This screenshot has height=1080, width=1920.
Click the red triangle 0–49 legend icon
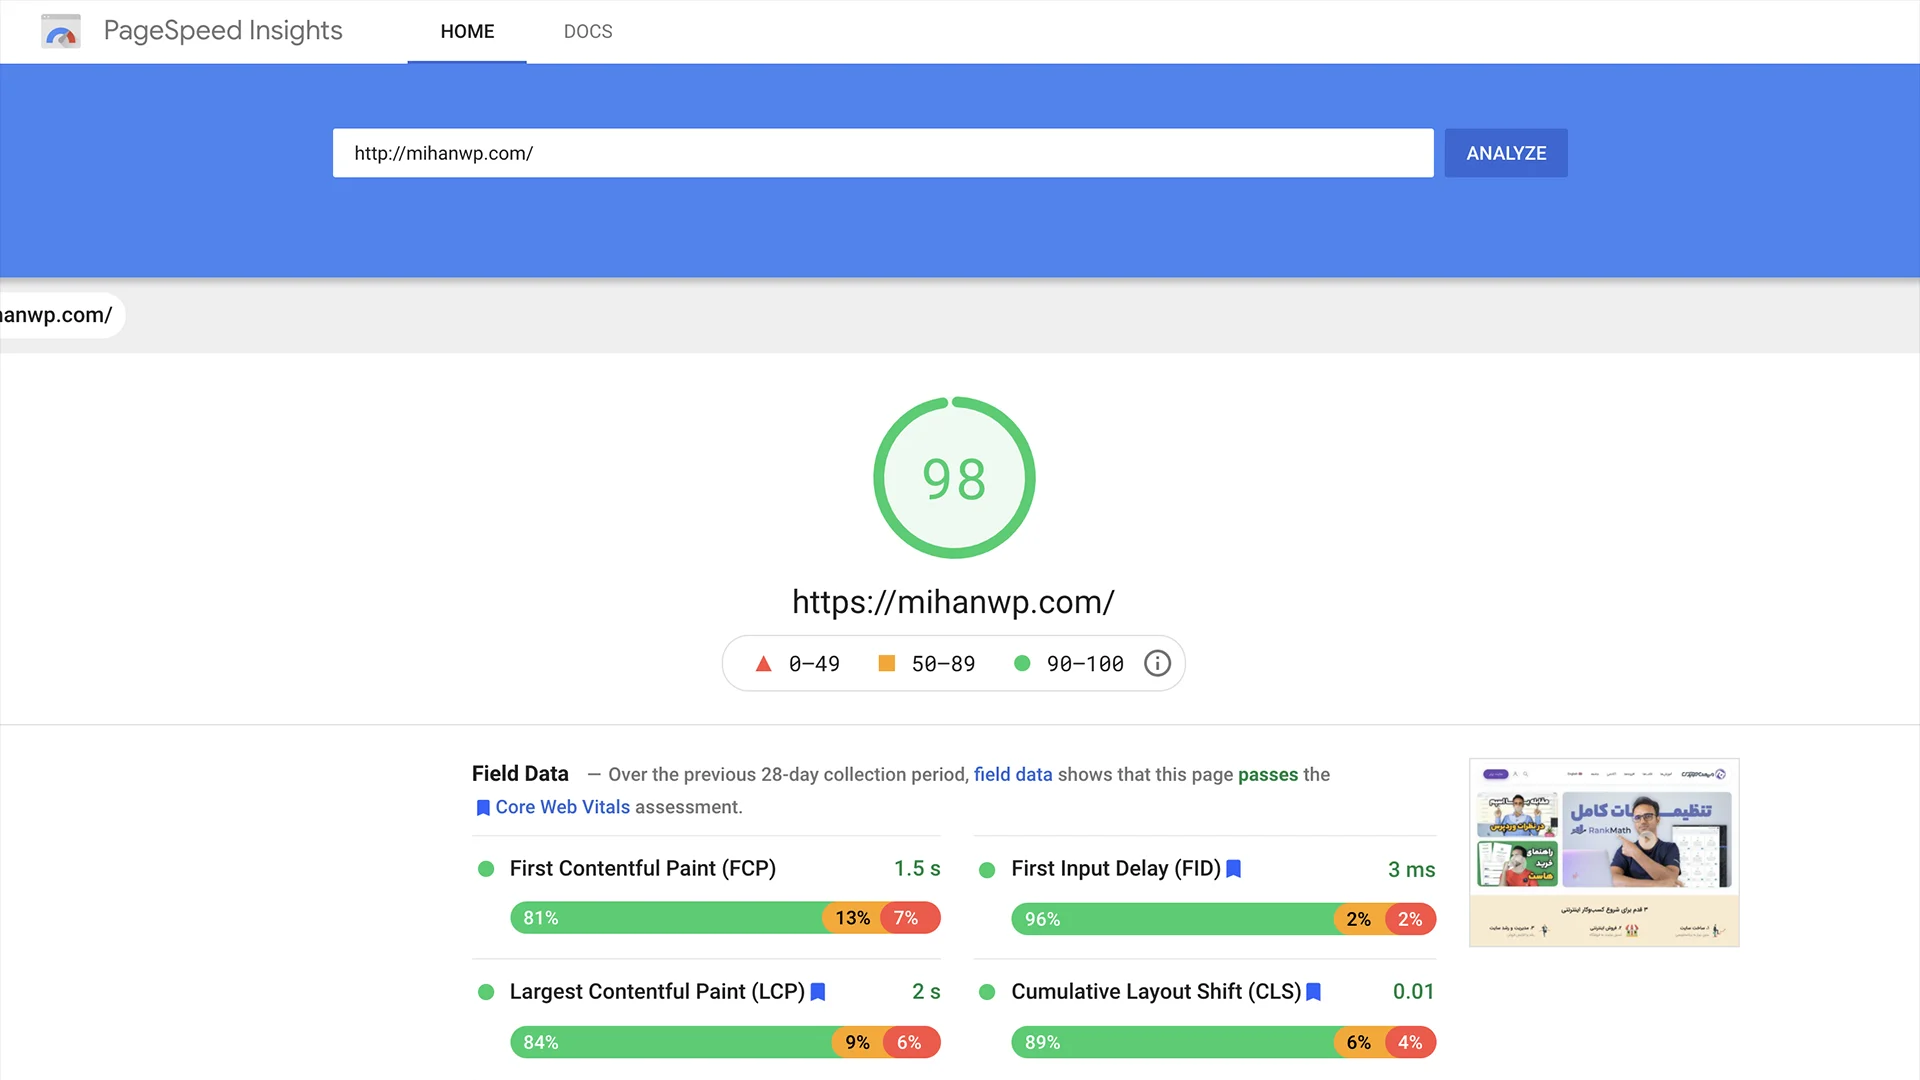coord(763,663)
